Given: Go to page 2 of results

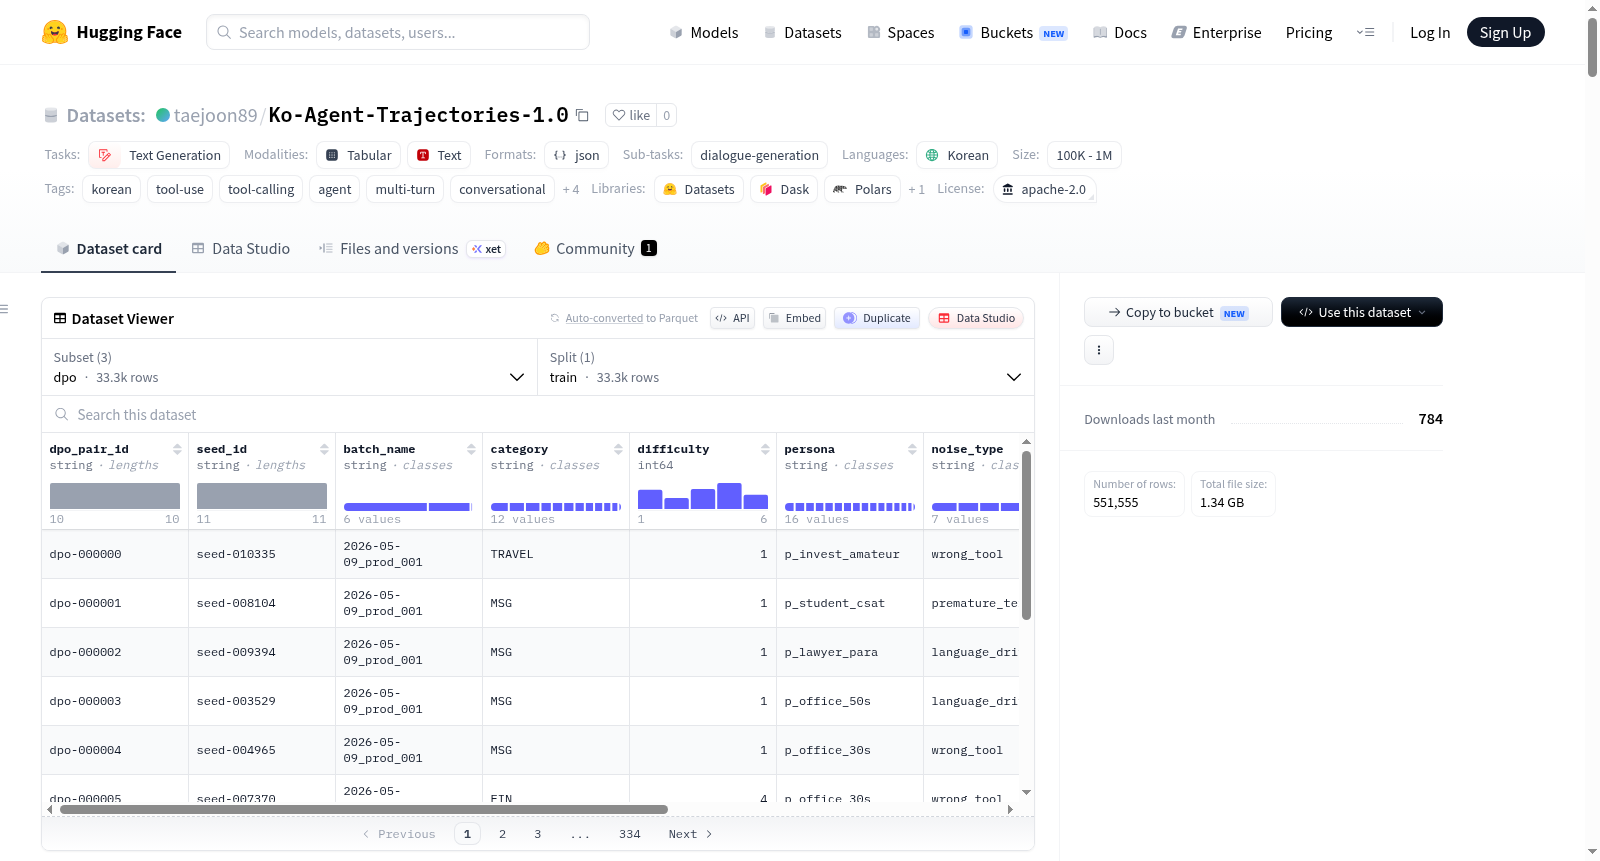Looking at the screenshot, I should (x=502, y=834).
